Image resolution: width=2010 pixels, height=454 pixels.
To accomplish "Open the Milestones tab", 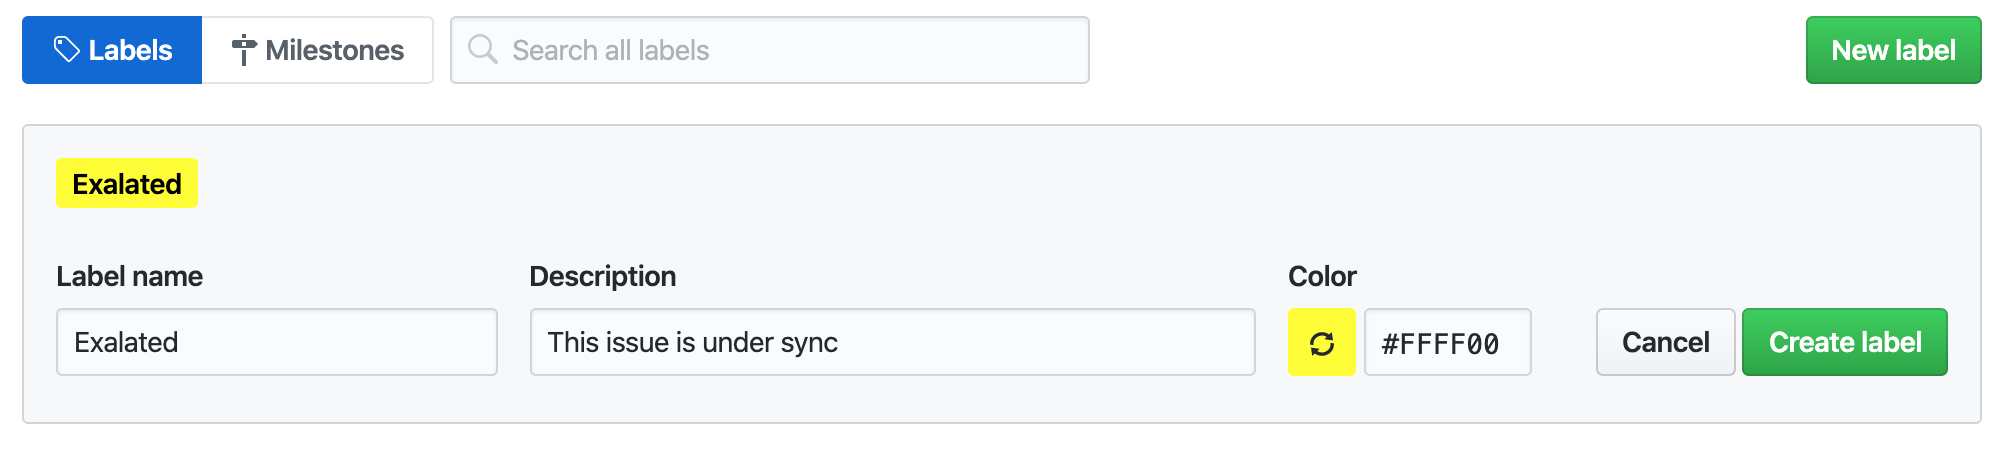I will 318,50.
